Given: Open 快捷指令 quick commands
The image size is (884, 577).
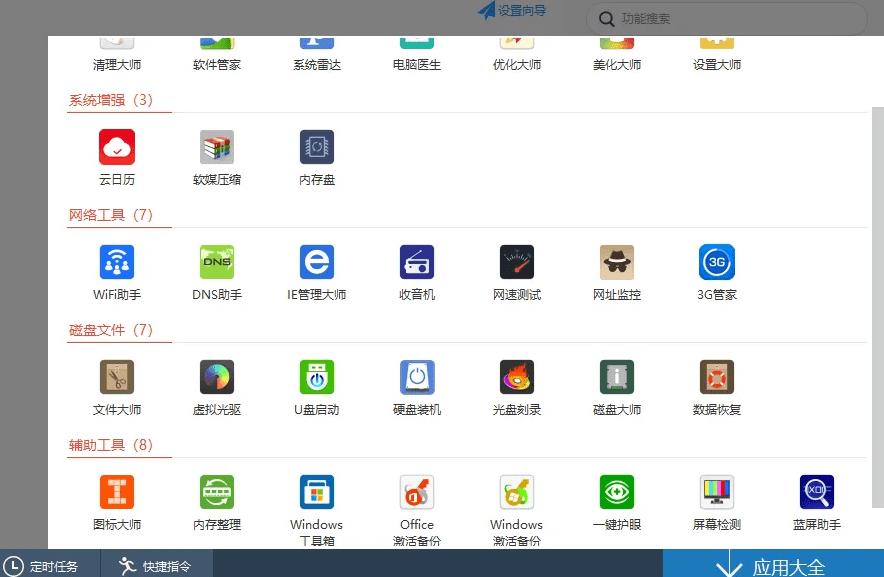Looking at the screenshot, I should point(156,566).
